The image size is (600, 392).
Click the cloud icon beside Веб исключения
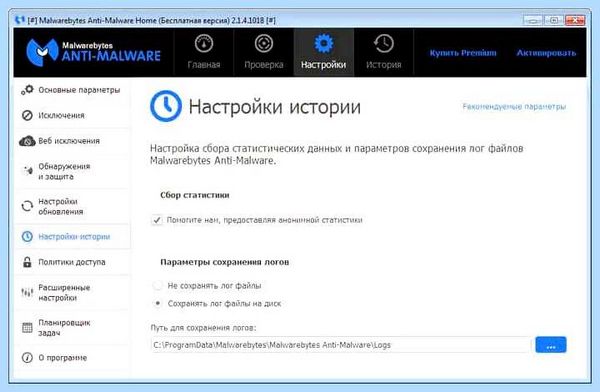(27, 141)
